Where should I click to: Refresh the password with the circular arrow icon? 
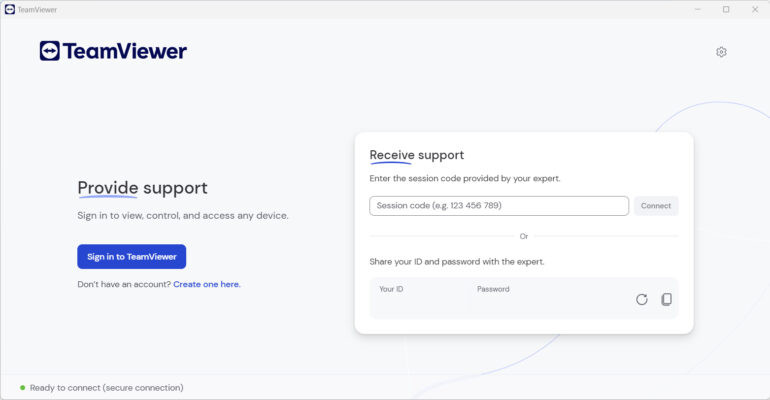coord(642,299)
